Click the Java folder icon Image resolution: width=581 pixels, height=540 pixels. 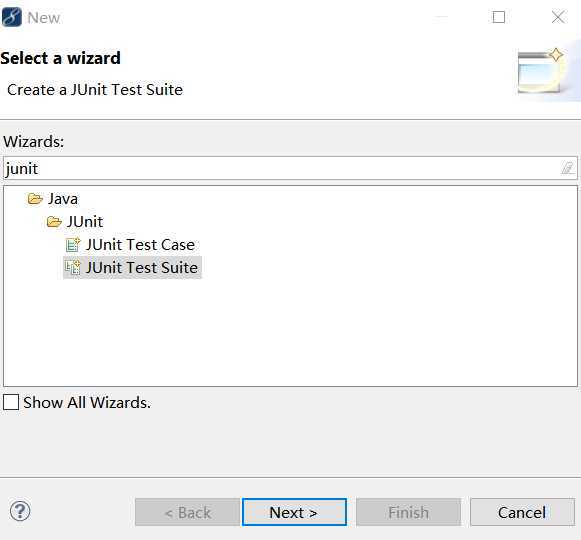[35, 199]
